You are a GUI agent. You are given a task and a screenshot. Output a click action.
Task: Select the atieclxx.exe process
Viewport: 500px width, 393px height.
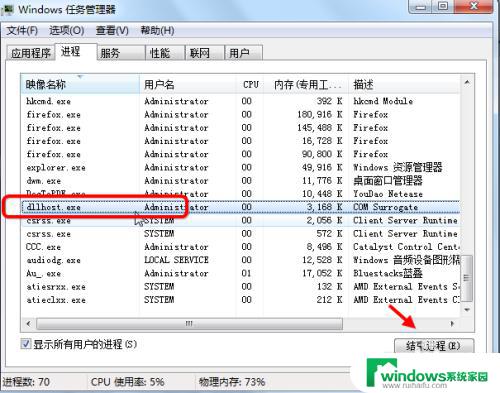click(241, 300)
